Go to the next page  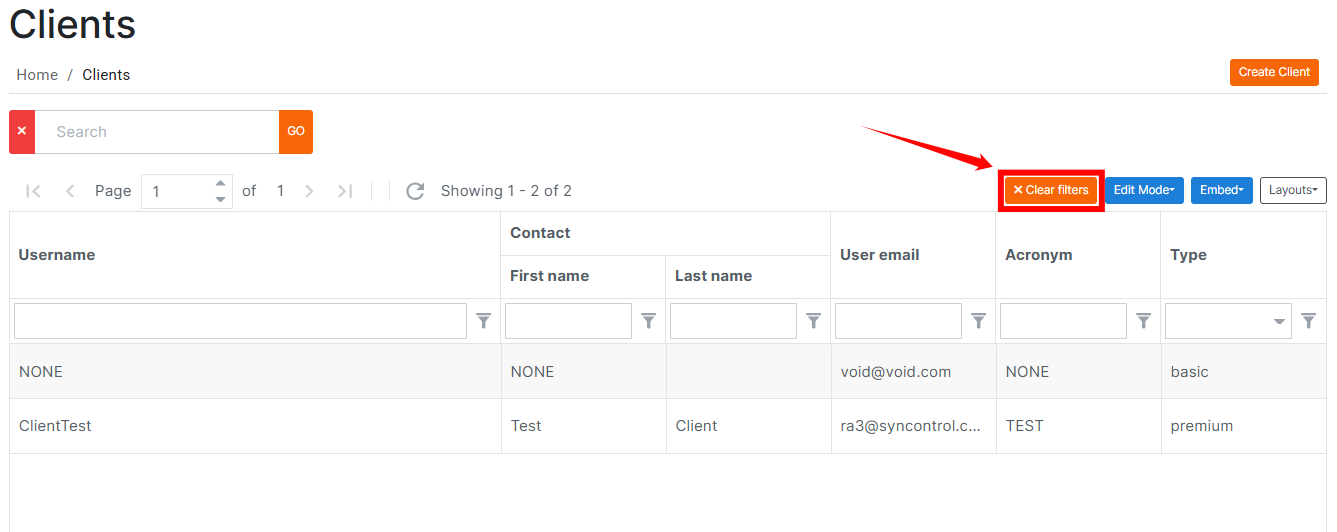[310, 191]
